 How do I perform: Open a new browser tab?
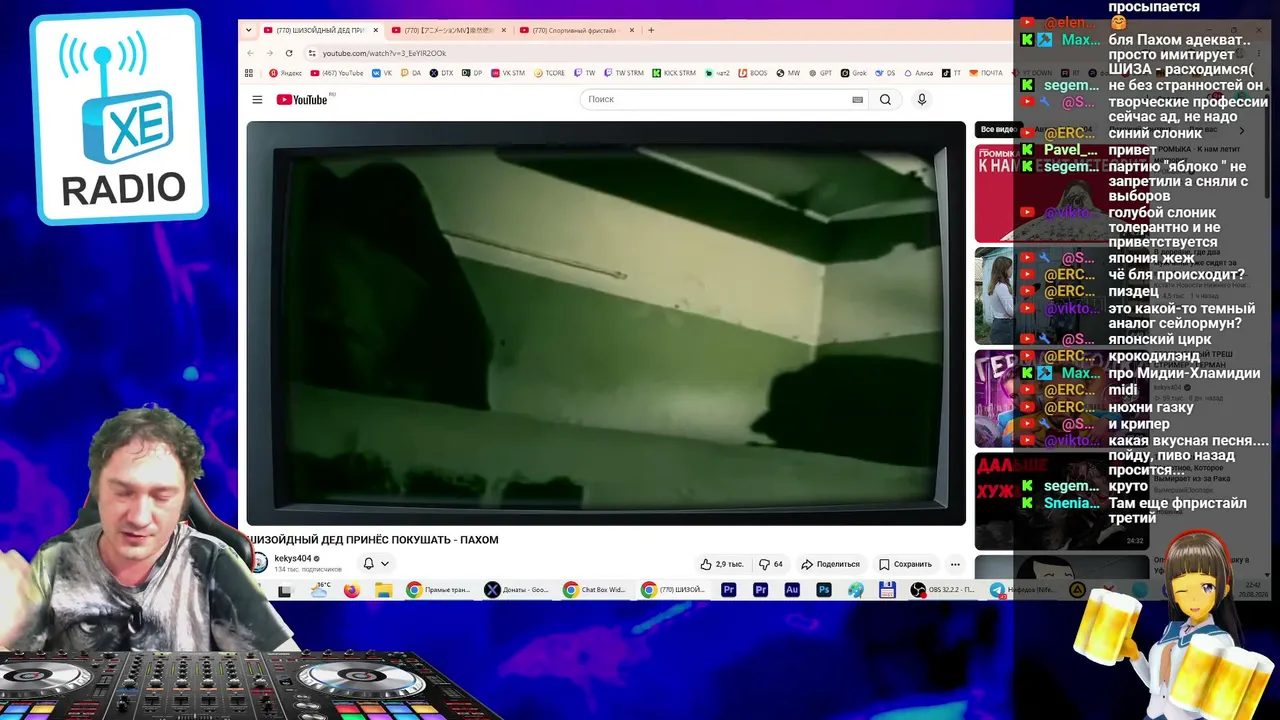[651, 30]
